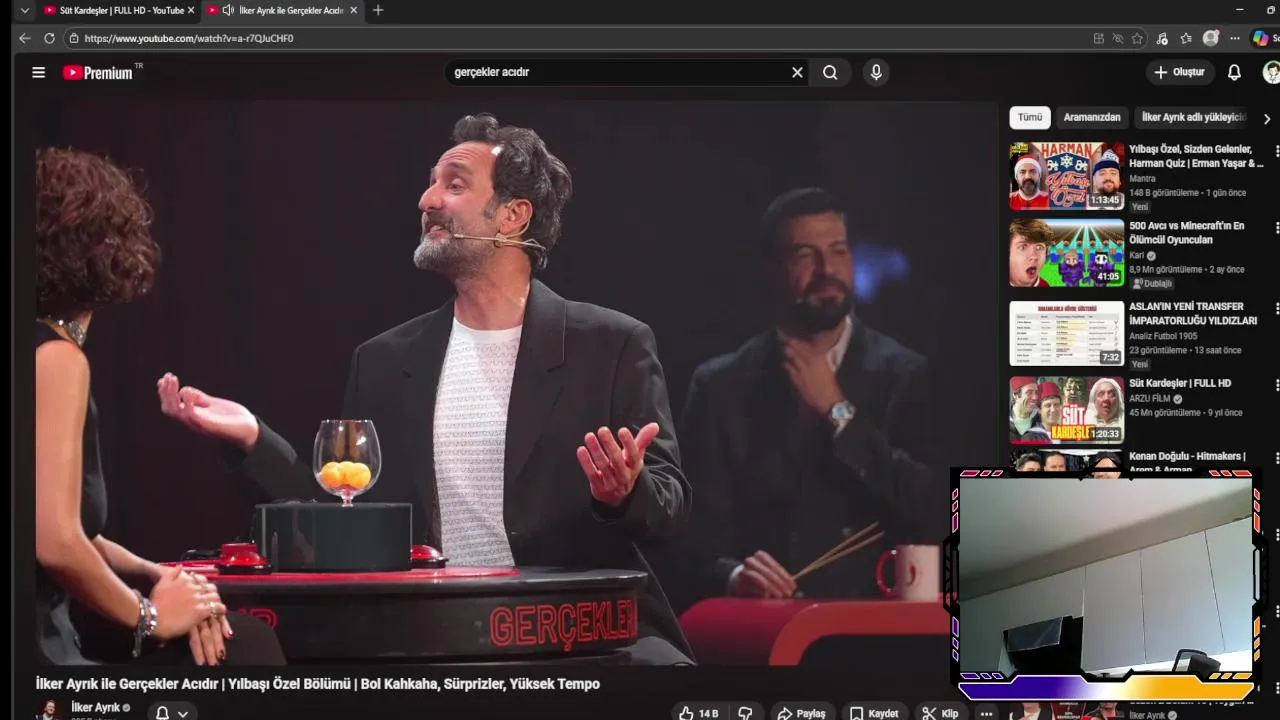Open the Copilot sidebar
The width and height of the screenshot is (1280, 720).
1261,38
